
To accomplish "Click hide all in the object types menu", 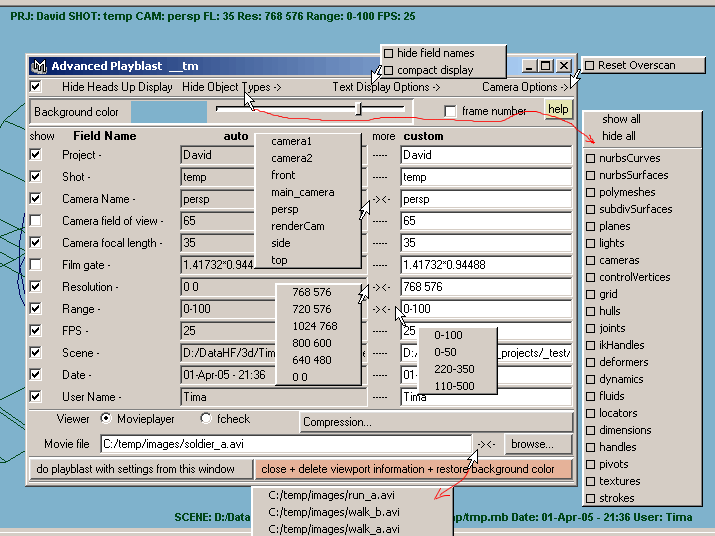I will coord(619,136).
